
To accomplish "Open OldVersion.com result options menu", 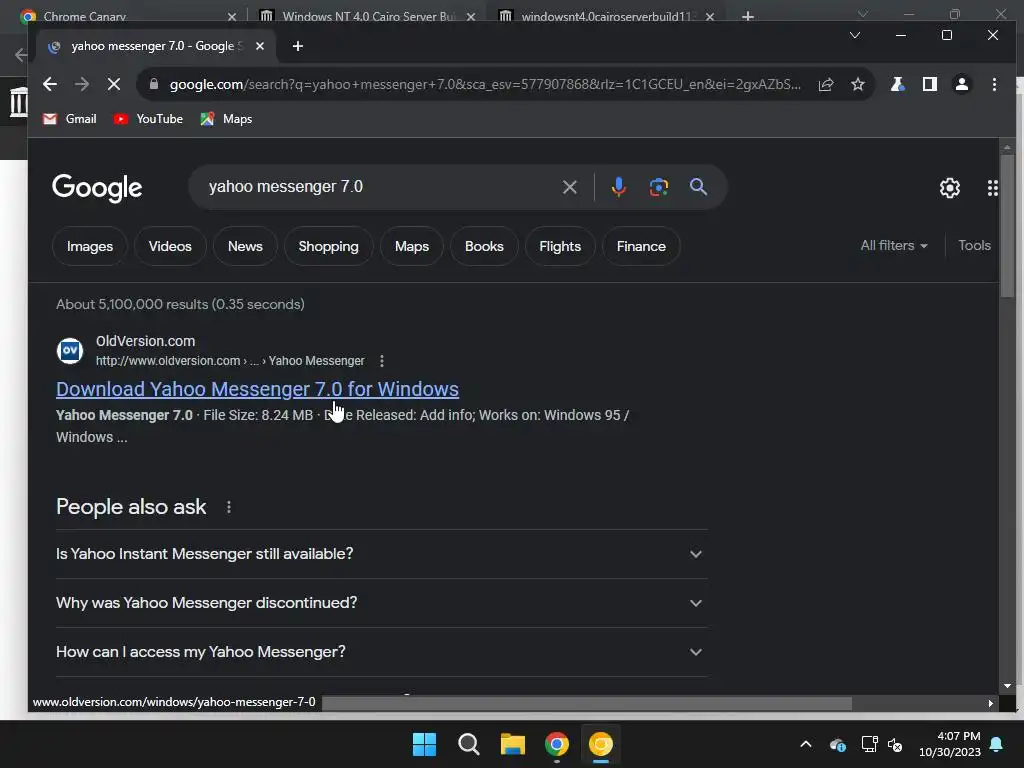I will [382, 360].
